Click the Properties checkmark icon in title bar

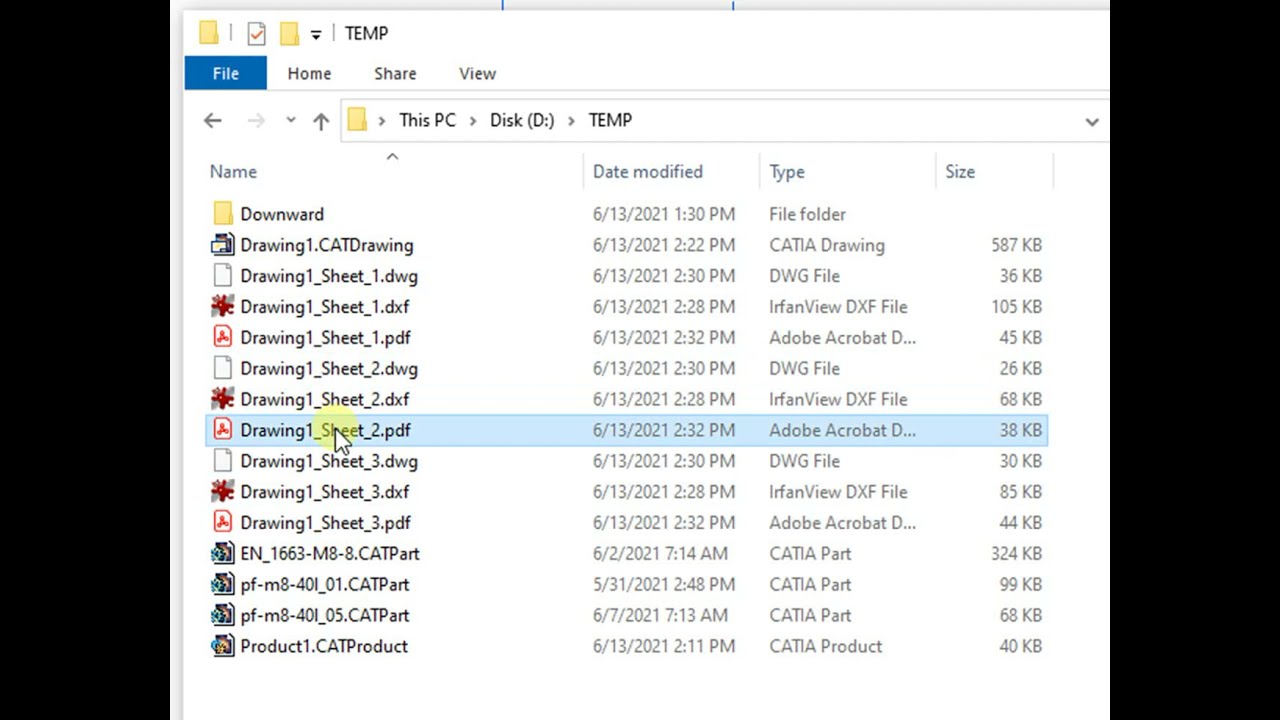(x=256, y=33)
